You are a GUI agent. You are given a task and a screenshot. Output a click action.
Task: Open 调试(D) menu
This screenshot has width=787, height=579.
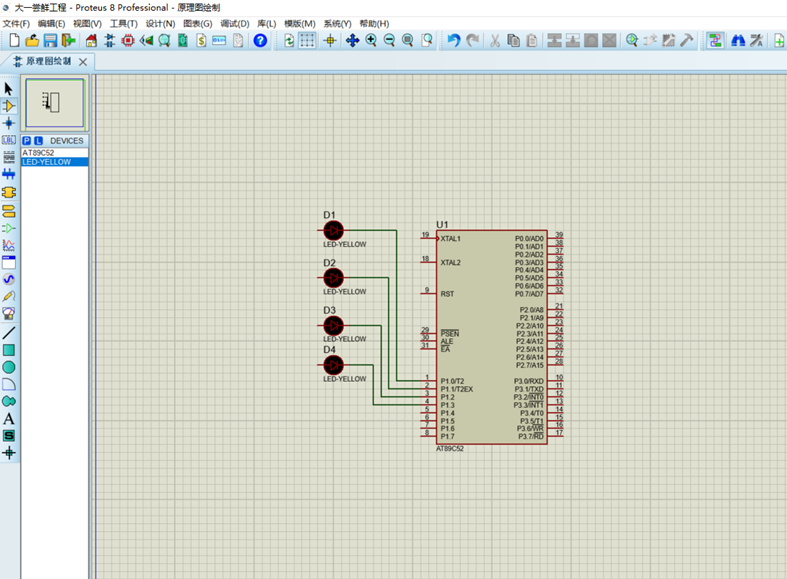coord(234,24)
